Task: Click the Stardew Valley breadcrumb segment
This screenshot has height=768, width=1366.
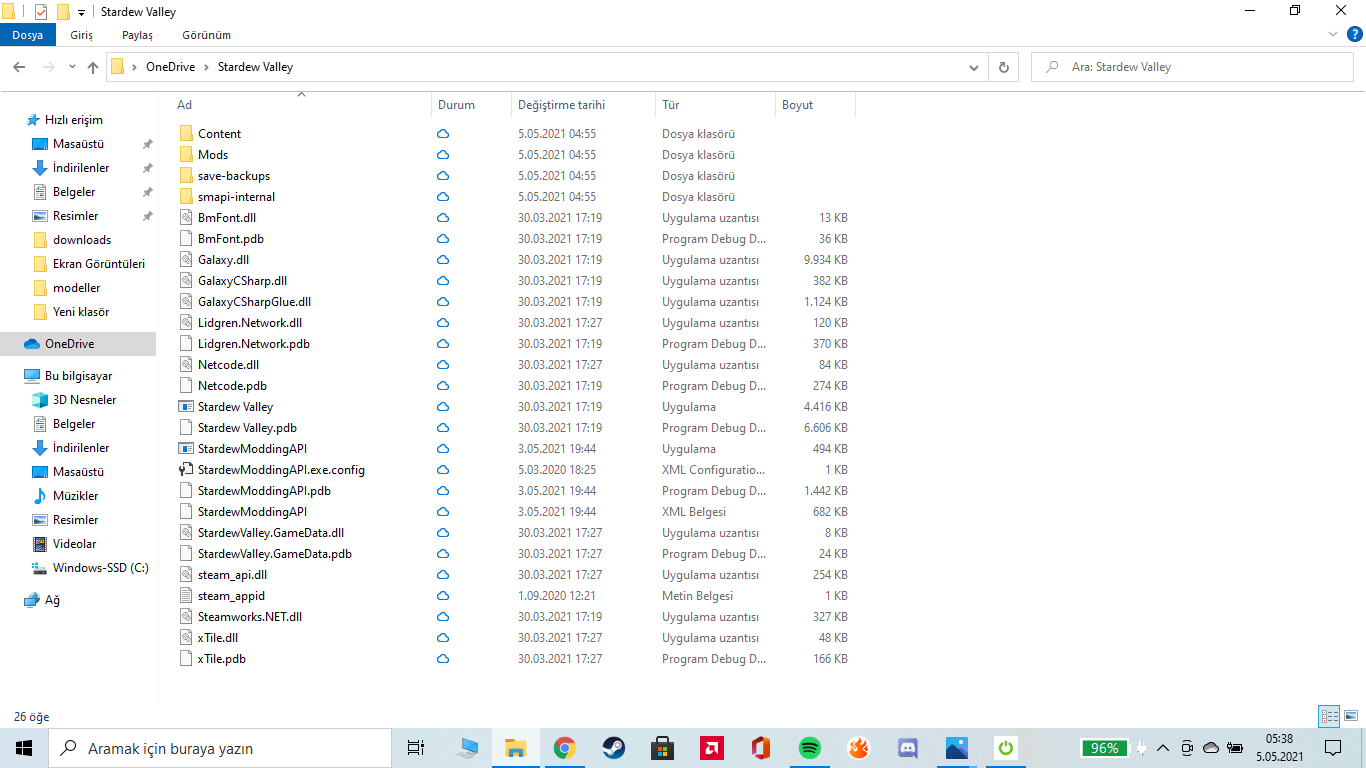Action: (256, 67)
